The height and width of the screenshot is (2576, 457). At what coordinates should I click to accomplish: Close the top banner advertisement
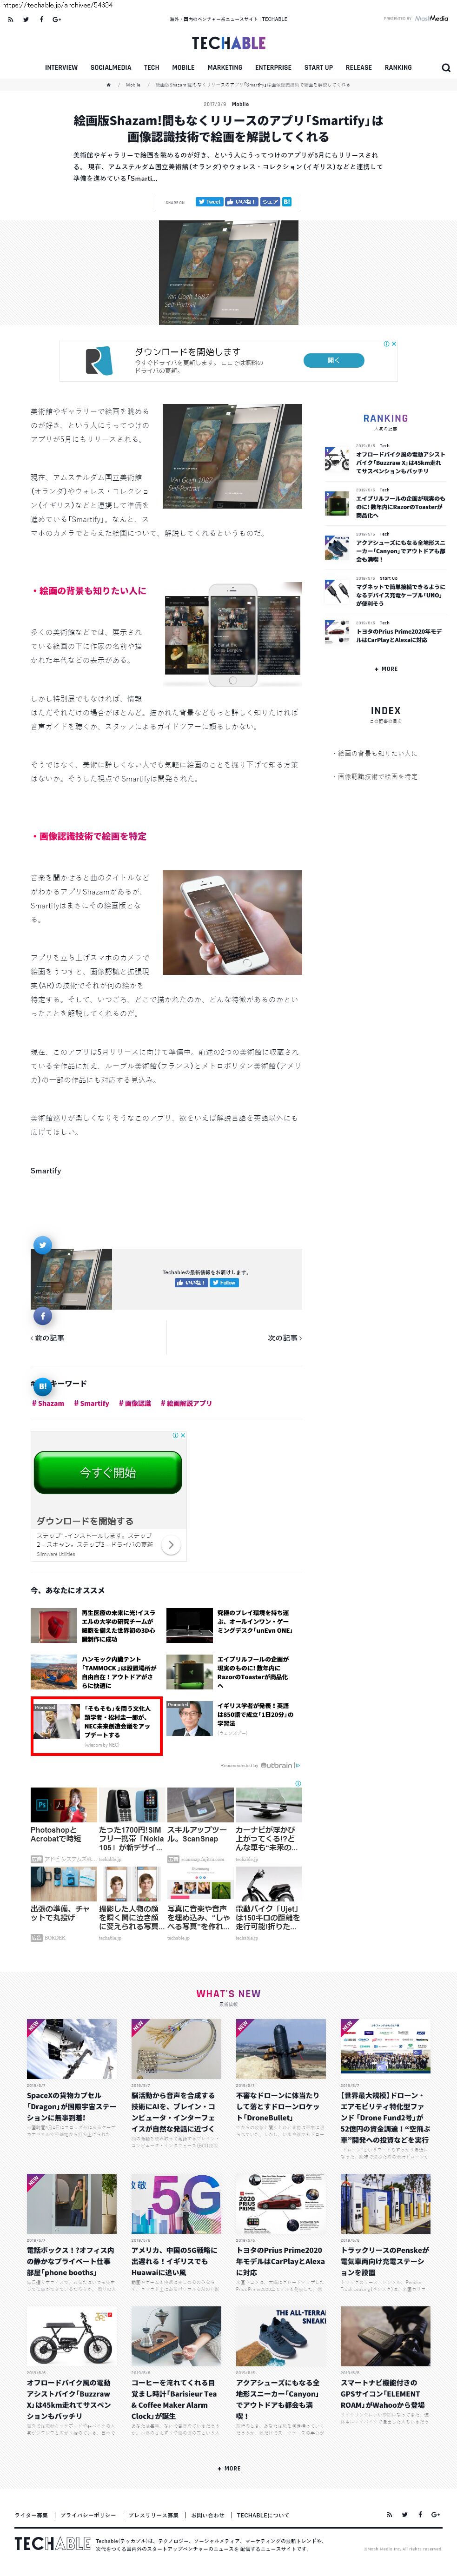click(394, 344)
